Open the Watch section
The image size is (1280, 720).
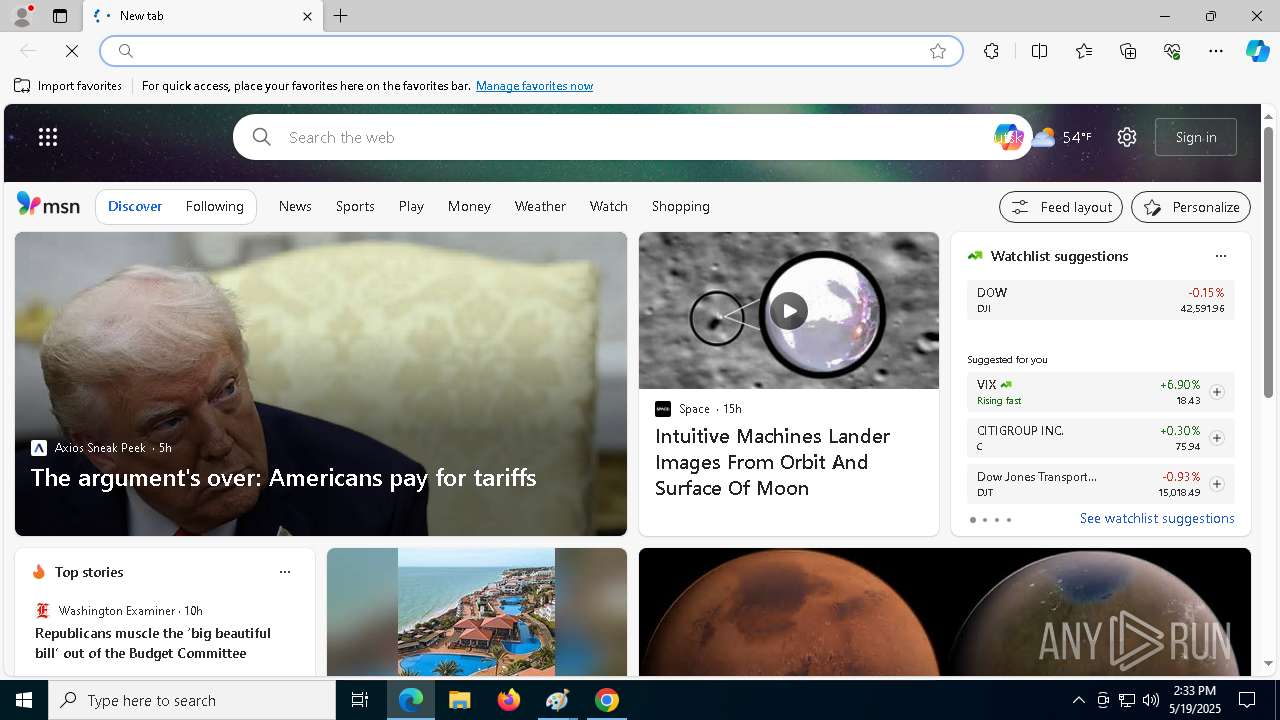coord(609,206)
